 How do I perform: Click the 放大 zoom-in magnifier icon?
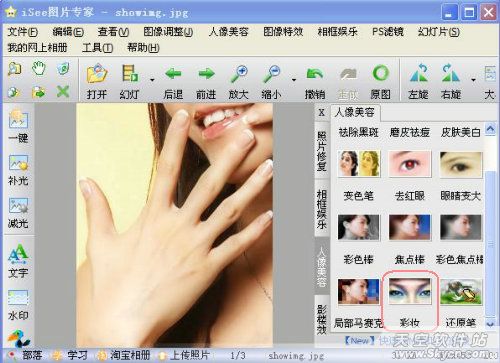coord(239,73)
